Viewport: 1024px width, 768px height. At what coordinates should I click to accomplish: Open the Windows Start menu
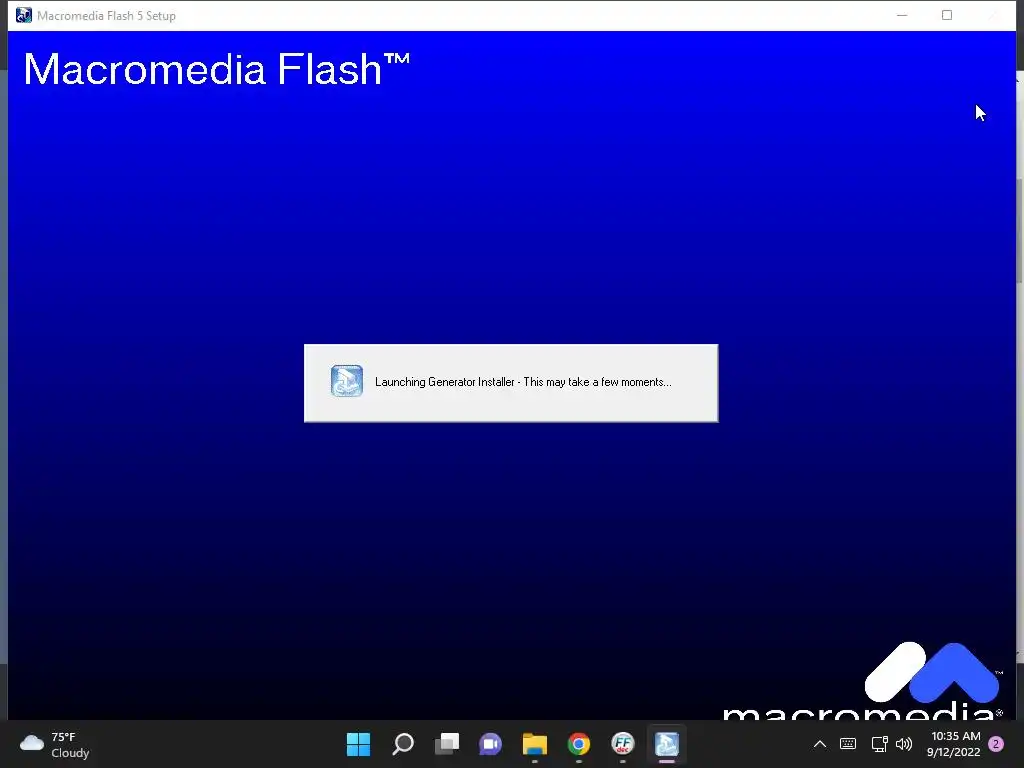358,744
